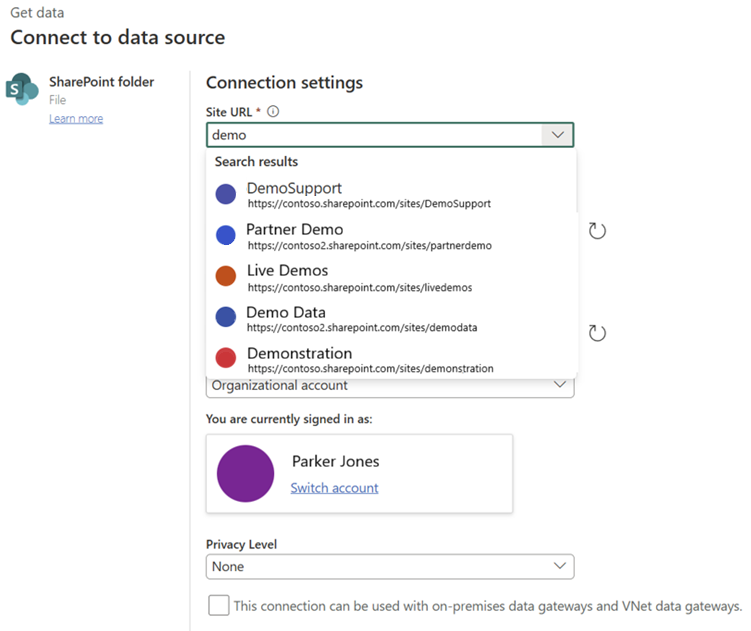Open the Learn more link
This screenshot has height=631, width=751.
(x=76, y=119)
